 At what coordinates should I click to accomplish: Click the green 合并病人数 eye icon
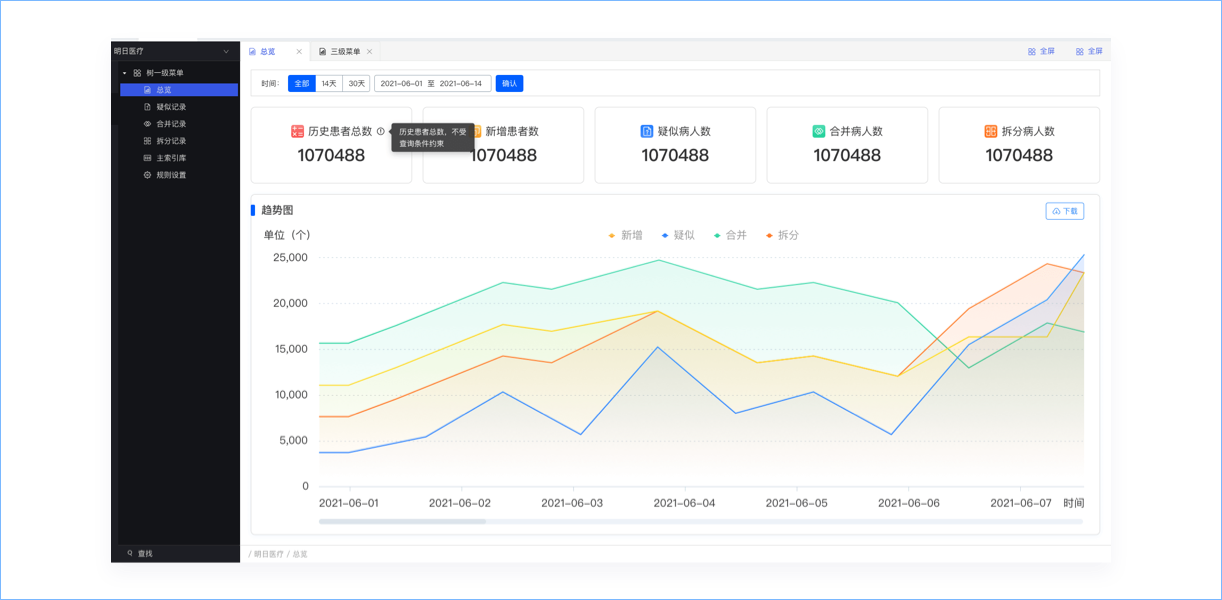(x=819, y=131)
